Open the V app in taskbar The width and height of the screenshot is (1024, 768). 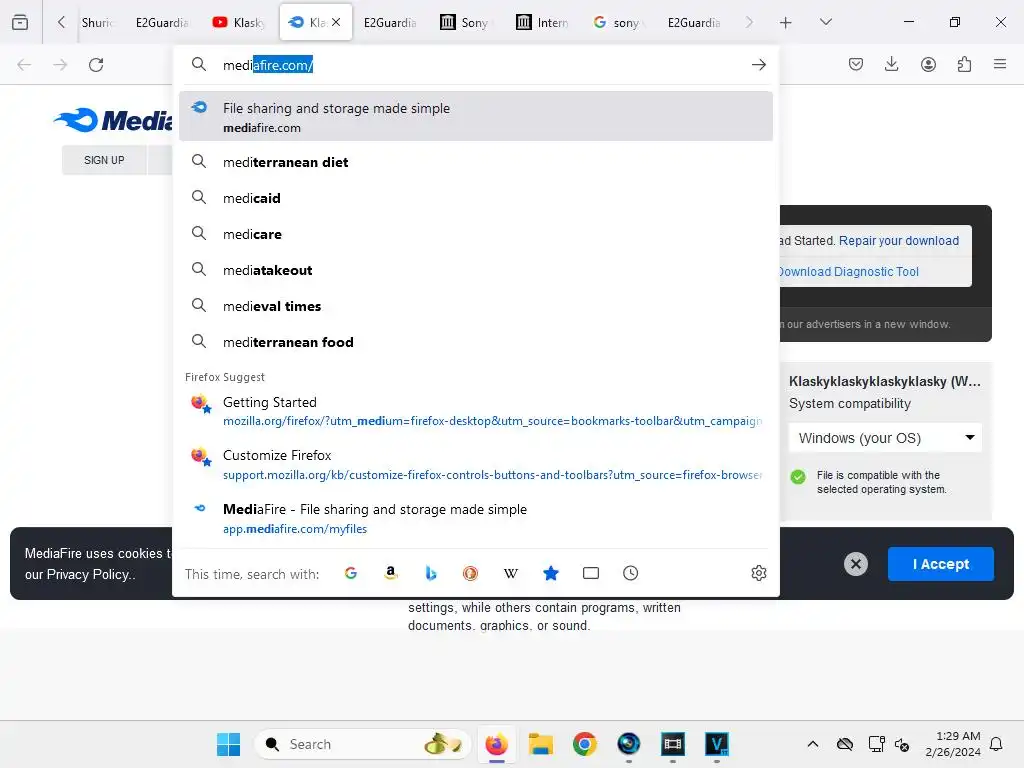click(x=716, y=744)
